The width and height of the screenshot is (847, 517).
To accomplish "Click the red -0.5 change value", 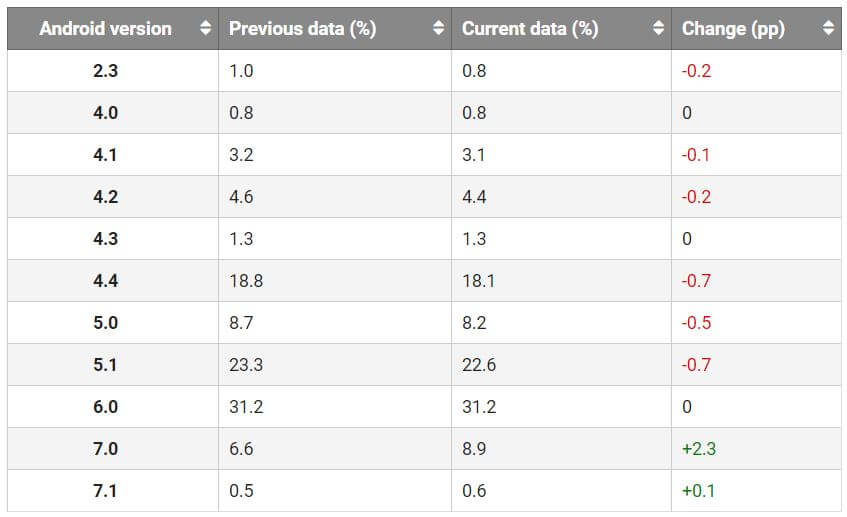I will (x=696, y=323).
